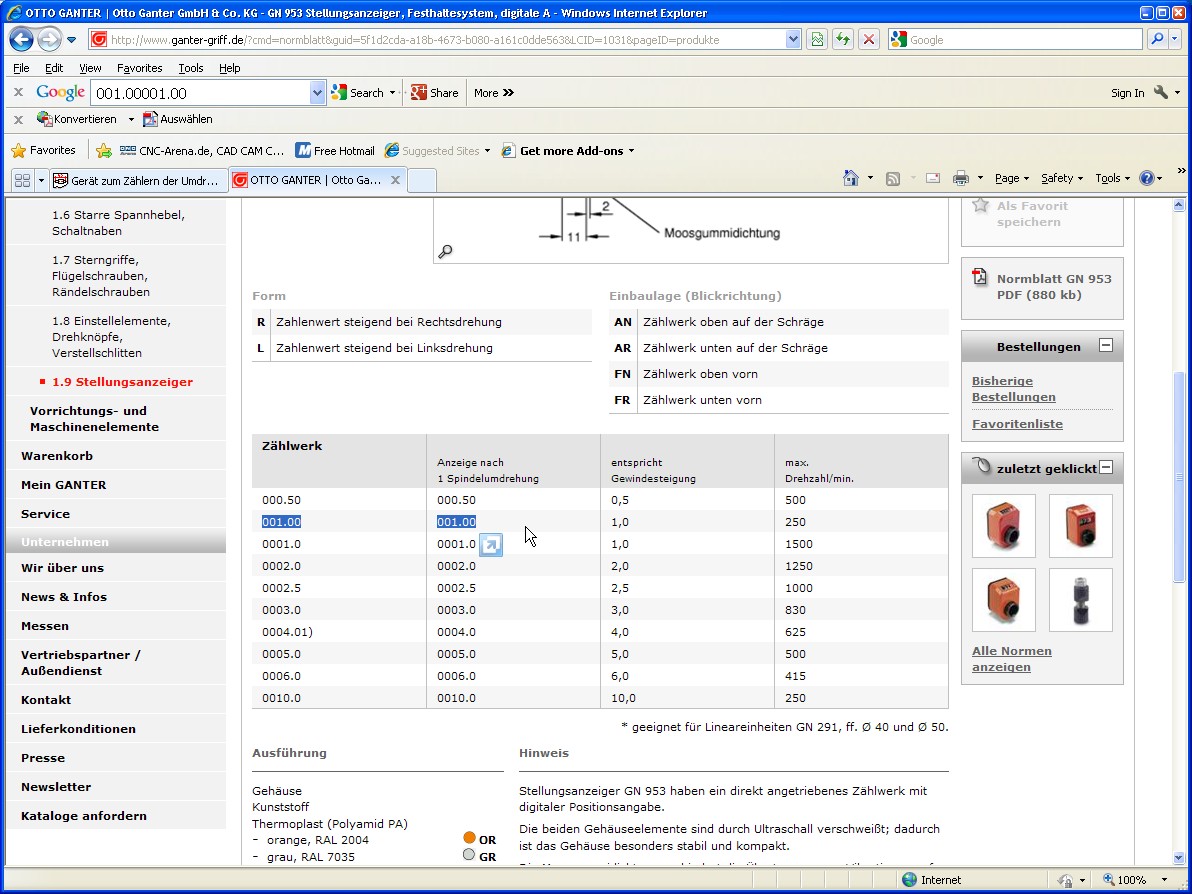Screen dimensions: 1192x894
Task: Open the recent pages dropdown arrow
Action: click(x=71, y=40)
